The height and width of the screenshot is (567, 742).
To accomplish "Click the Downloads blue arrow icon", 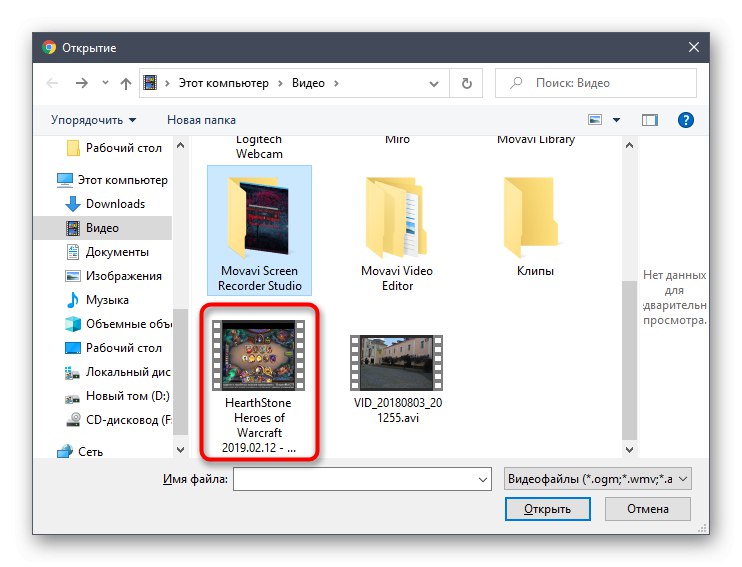I will (72, 204).
